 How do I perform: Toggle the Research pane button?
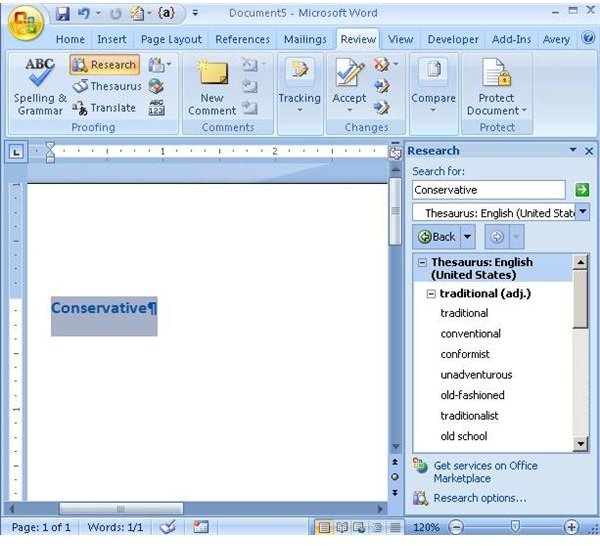pos(105,65)
